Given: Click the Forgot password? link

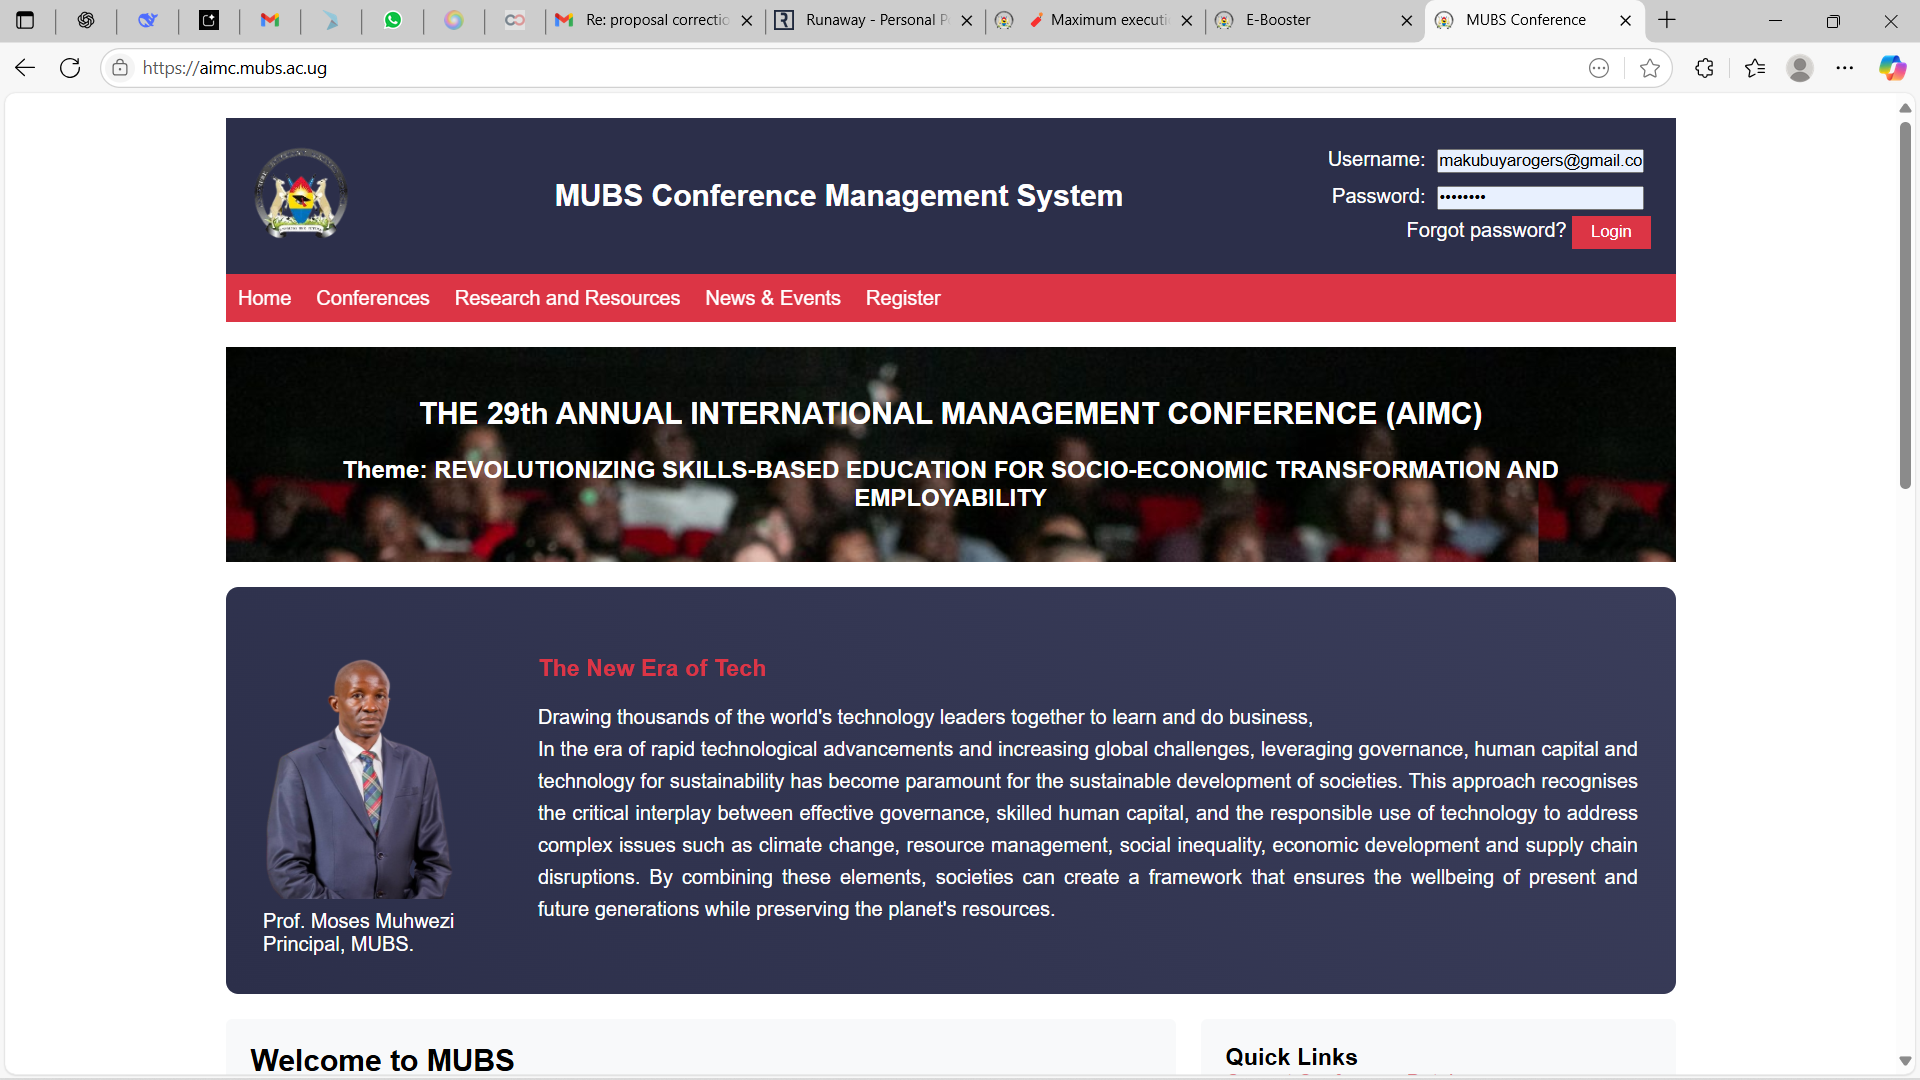Looking at the screenshot, I should pos(1486,230).
